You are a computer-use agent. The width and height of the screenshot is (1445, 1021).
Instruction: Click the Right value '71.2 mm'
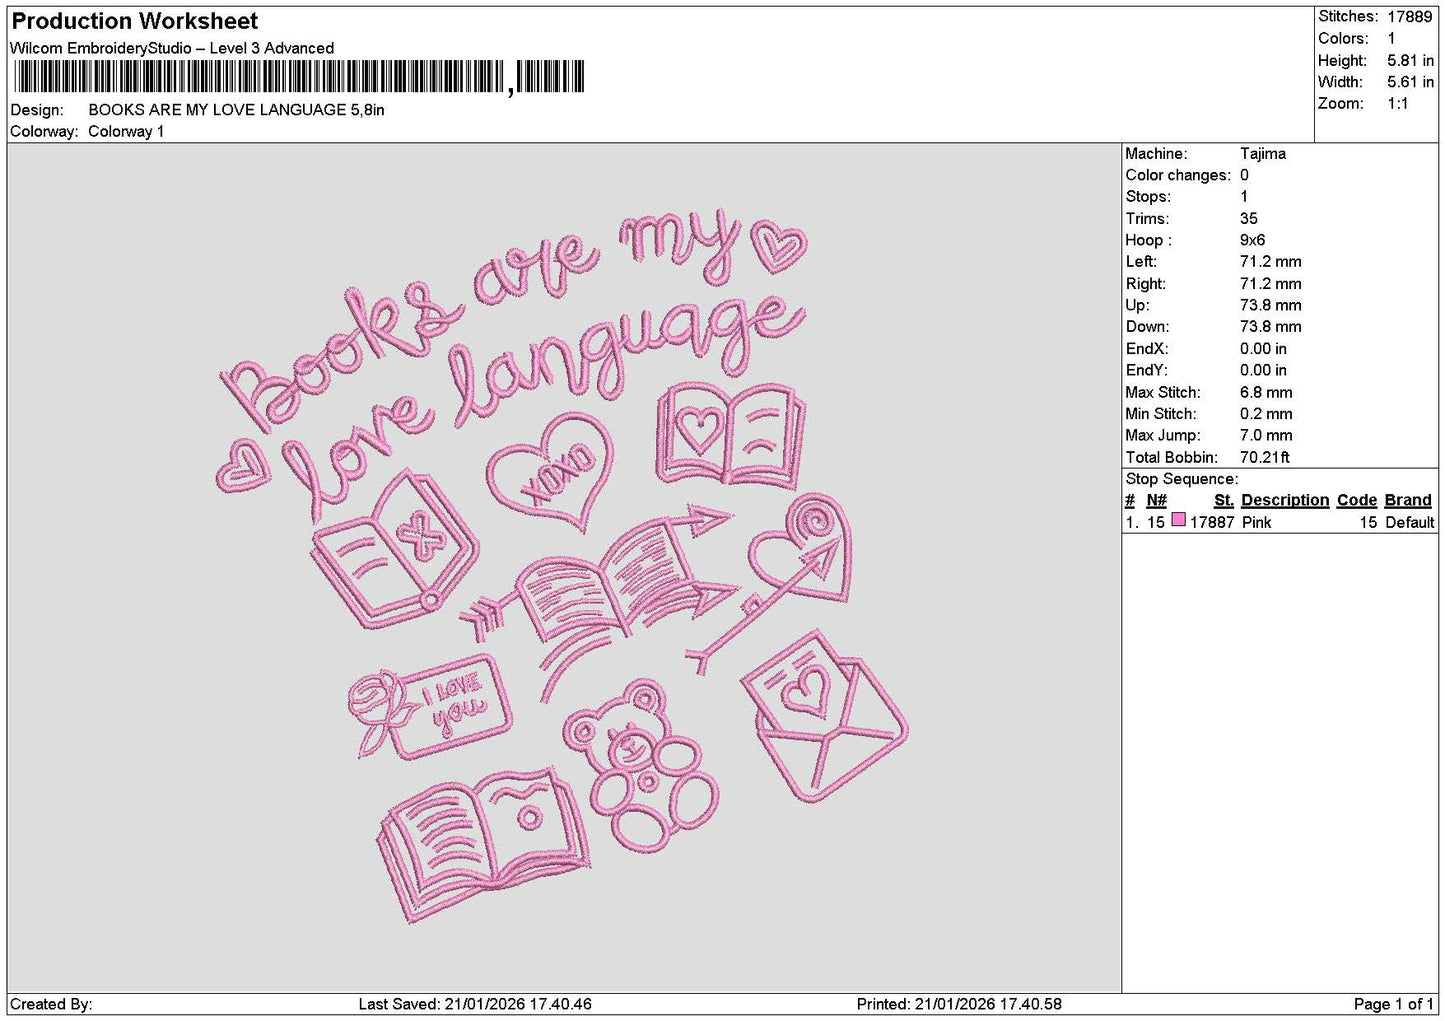1270,284
